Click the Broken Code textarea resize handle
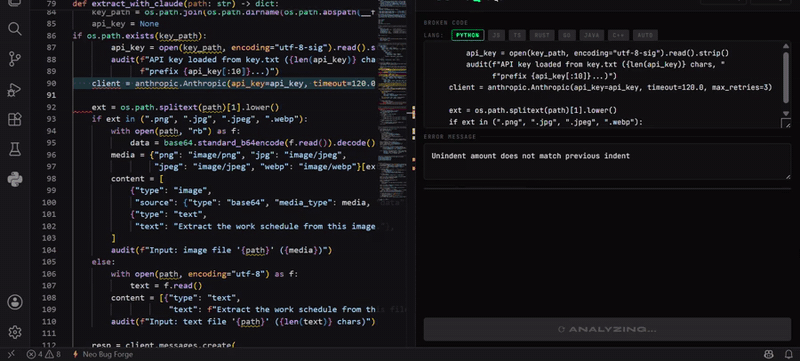Screen dimensions: 800x361 pos(786,123)
